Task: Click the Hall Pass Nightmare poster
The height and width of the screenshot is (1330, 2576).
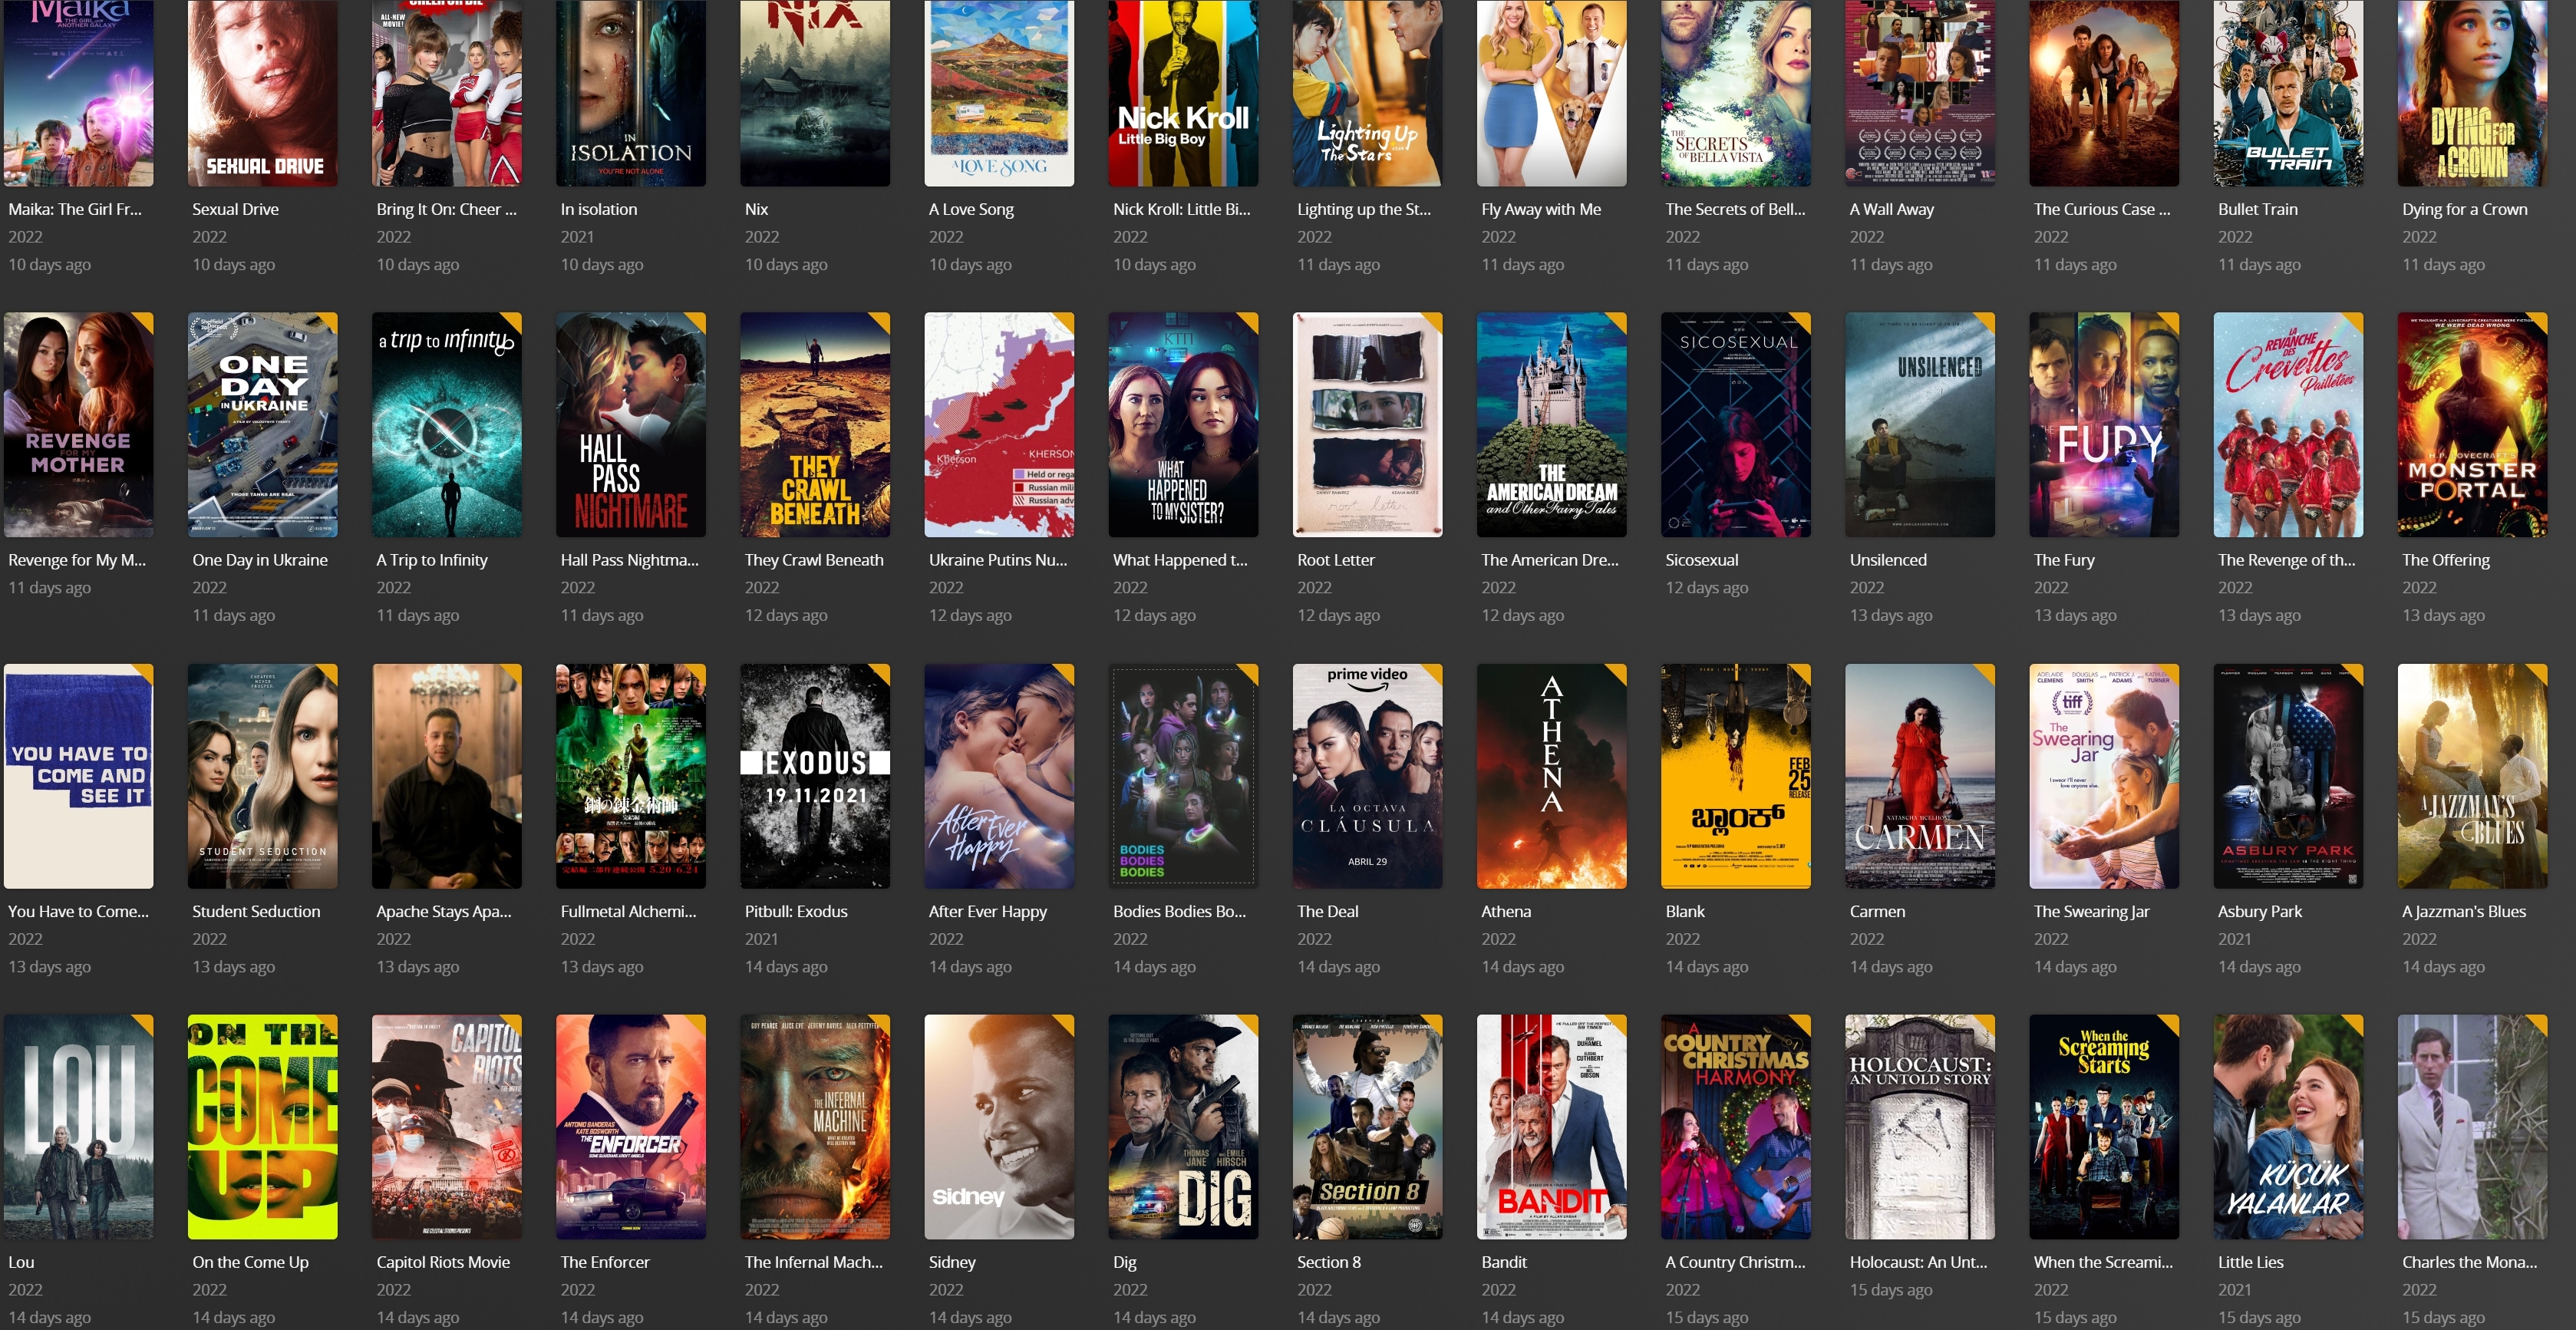Action: [630, 424]
